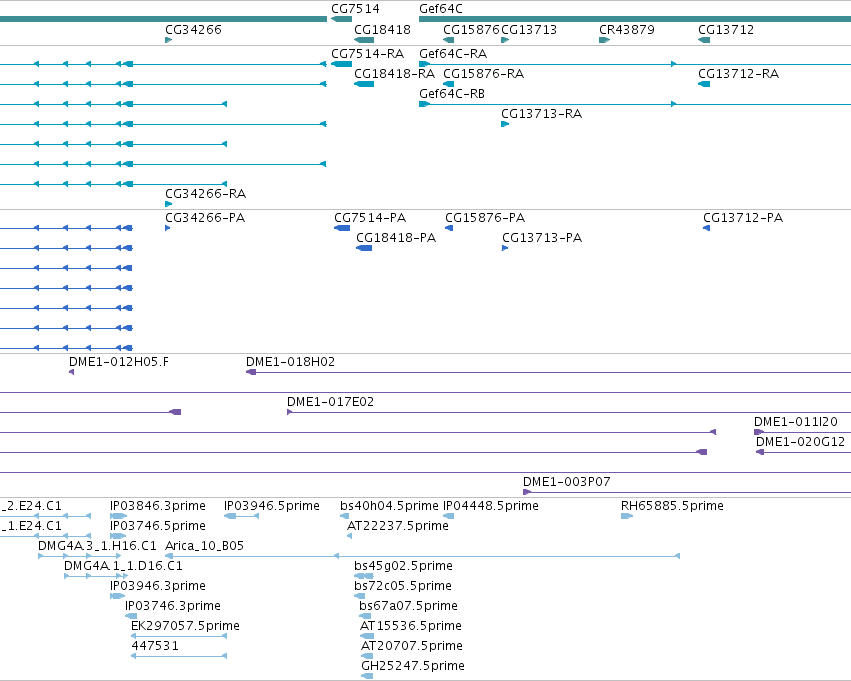Click the CG7514-RA transcript label
The height and width of the screenshot is (681, 851).
(x=367, y=54)
